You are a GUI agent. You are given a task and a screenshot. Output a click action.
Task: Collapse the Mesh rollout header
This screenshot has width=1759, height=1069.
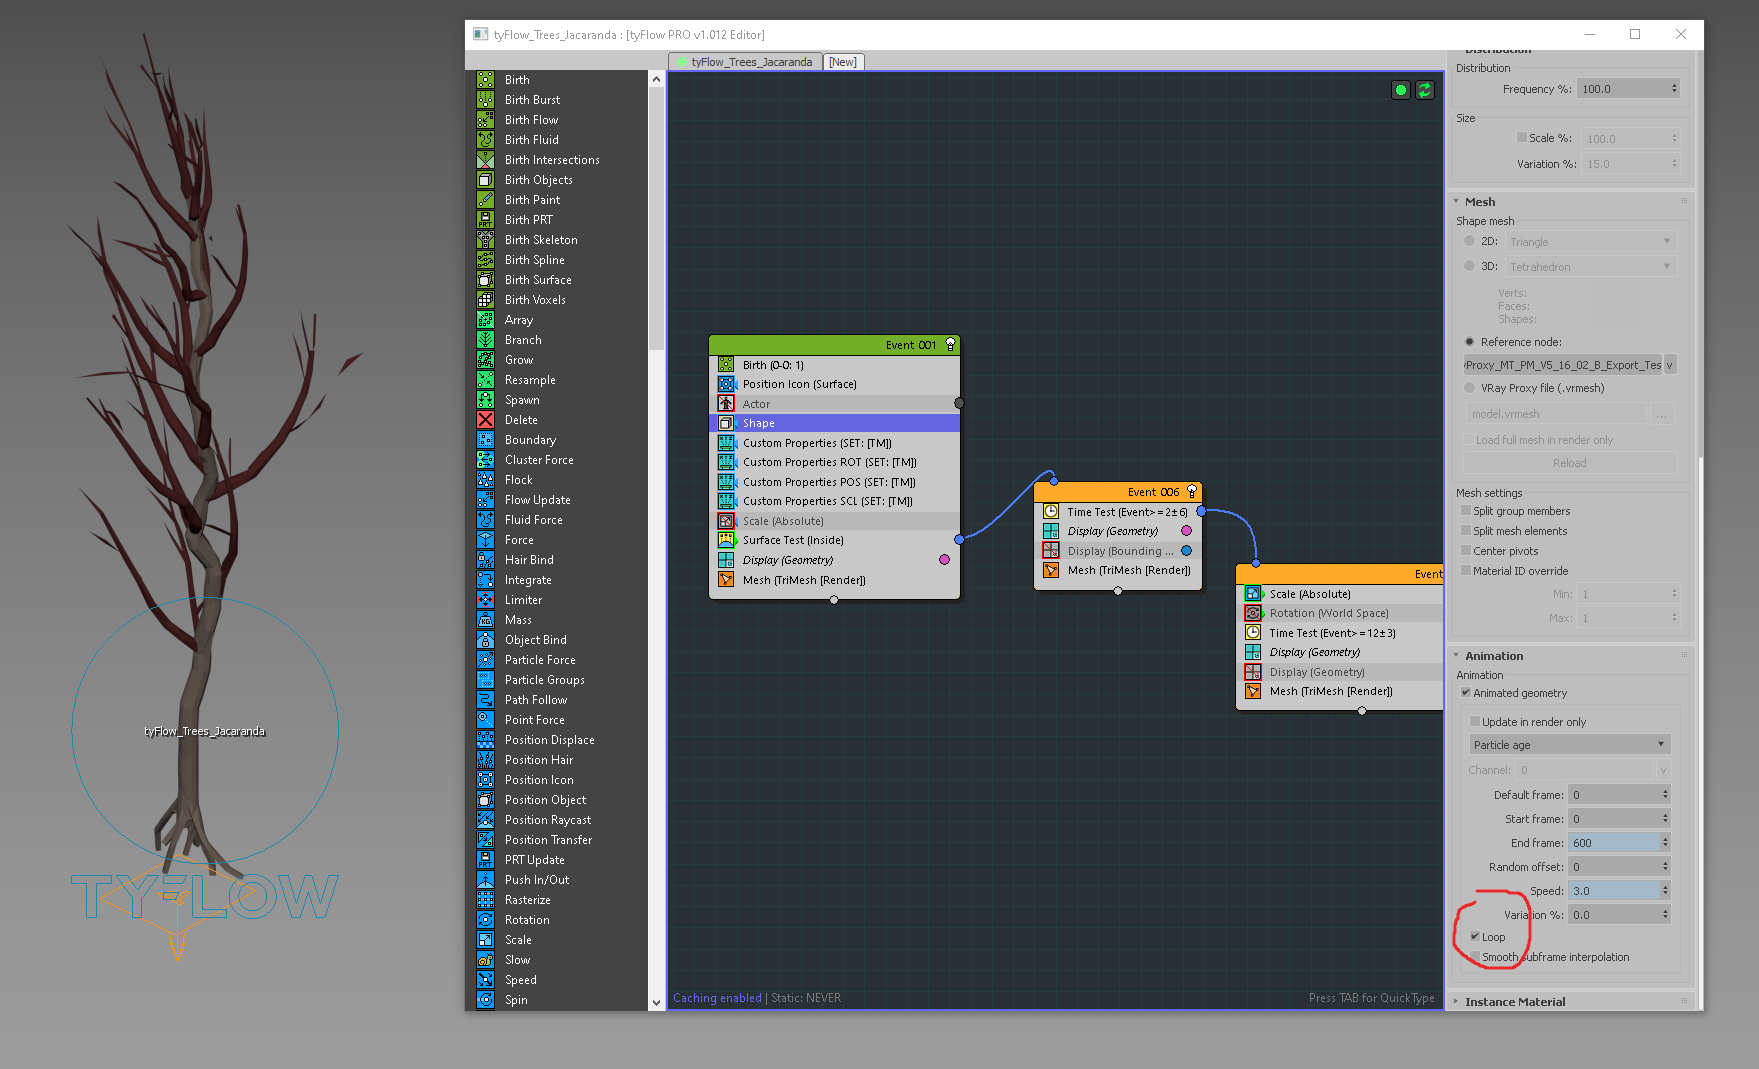point(1480,202)
